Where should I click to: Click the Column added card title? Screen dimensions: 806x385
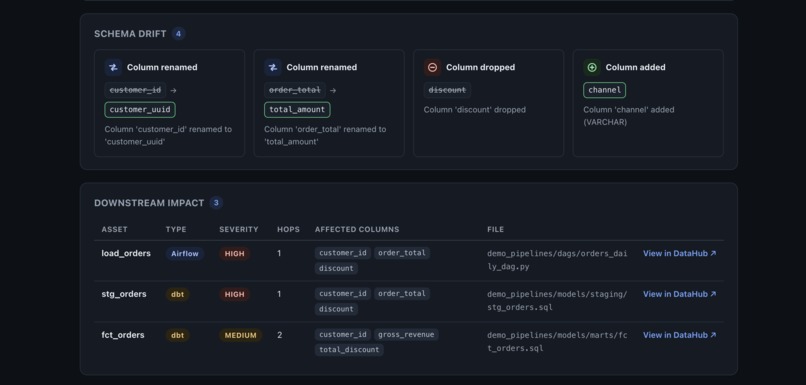(635, 67)
